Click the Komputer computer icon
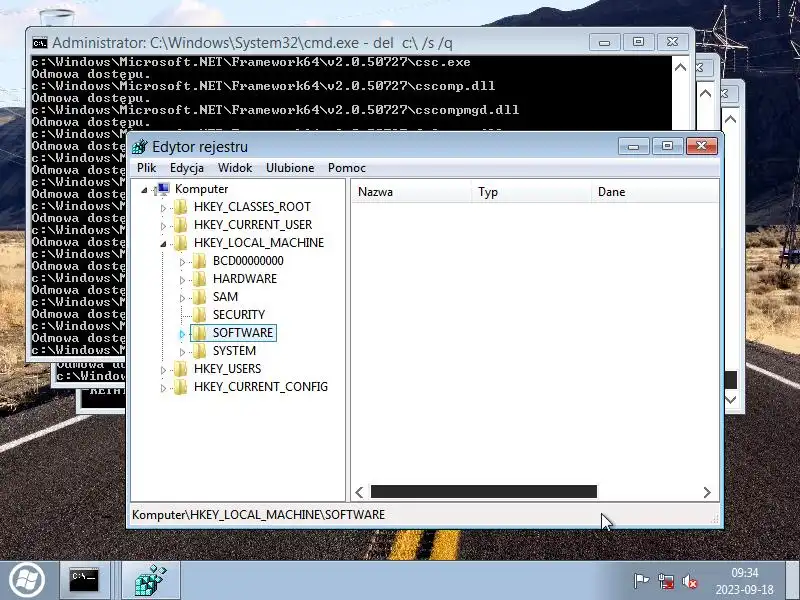 coord(163,189)
